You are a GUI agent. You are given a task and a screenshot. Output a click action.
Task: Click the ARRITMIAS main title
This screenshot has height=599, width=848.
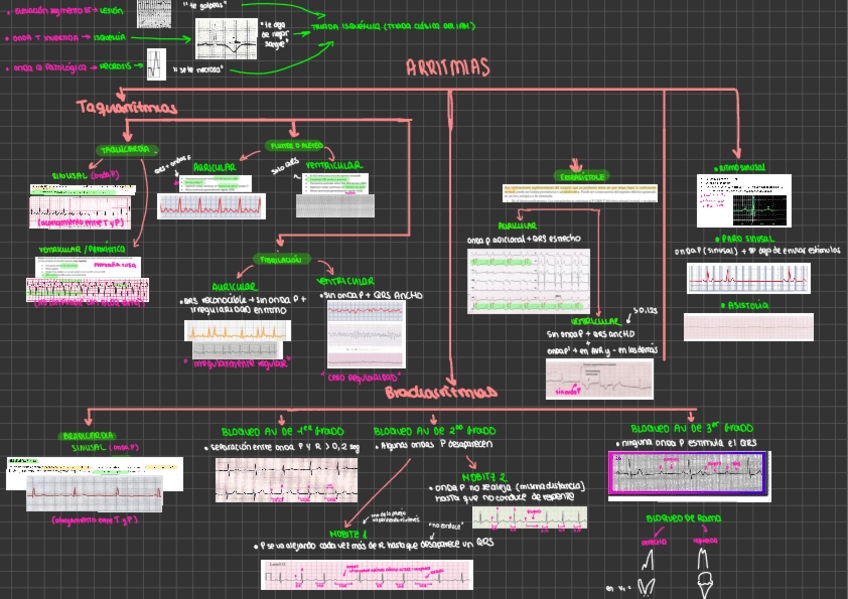(447, 67)
